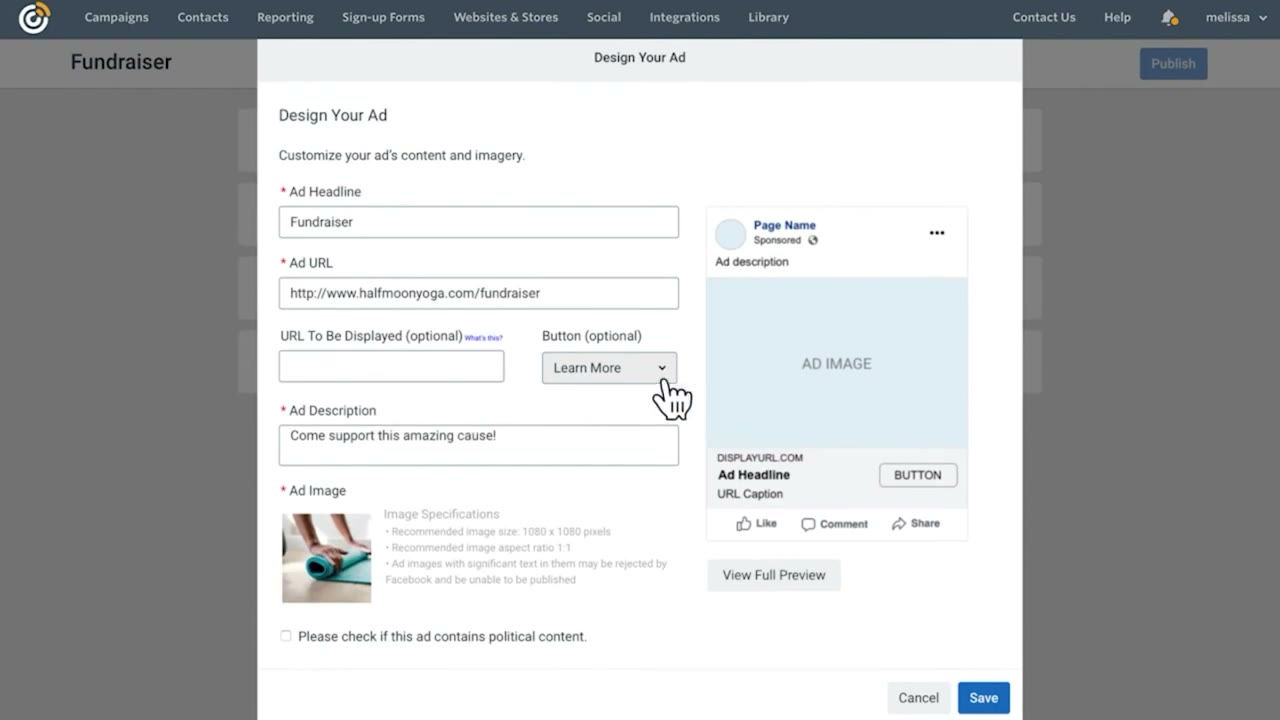
Task: Open the Reporting section
Action: [285, 17]
